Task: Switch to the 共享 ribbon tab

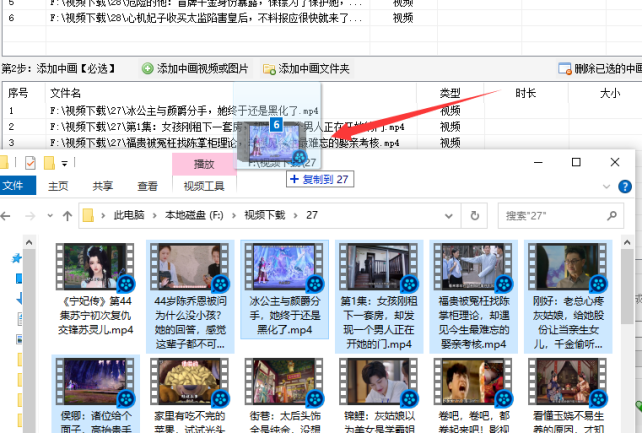Action: pyautogui.click(x=103, y=186)
